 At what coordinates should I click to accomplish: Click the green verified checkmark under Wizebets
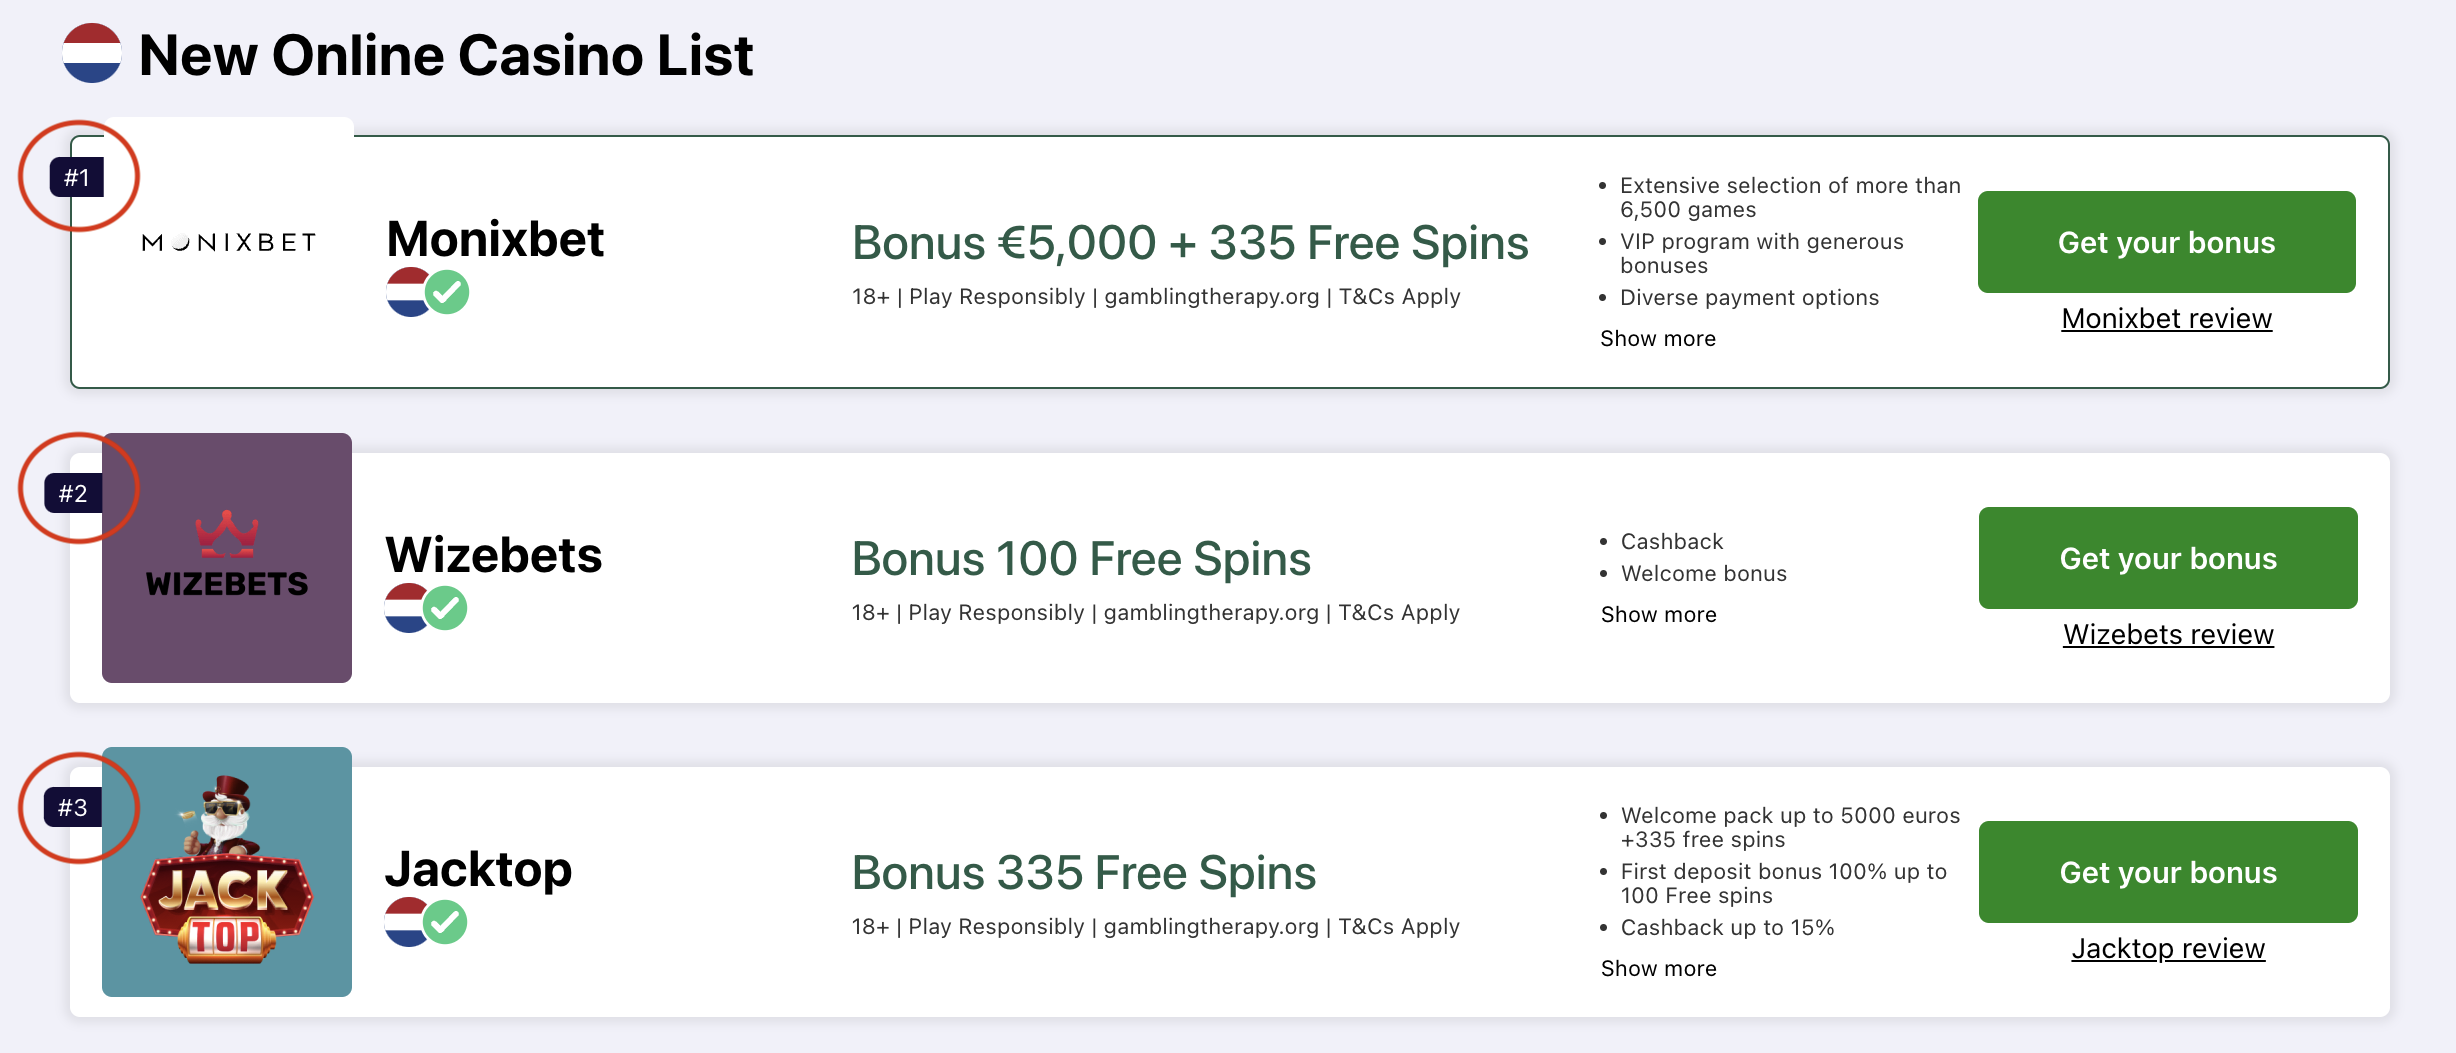[446, 608]
